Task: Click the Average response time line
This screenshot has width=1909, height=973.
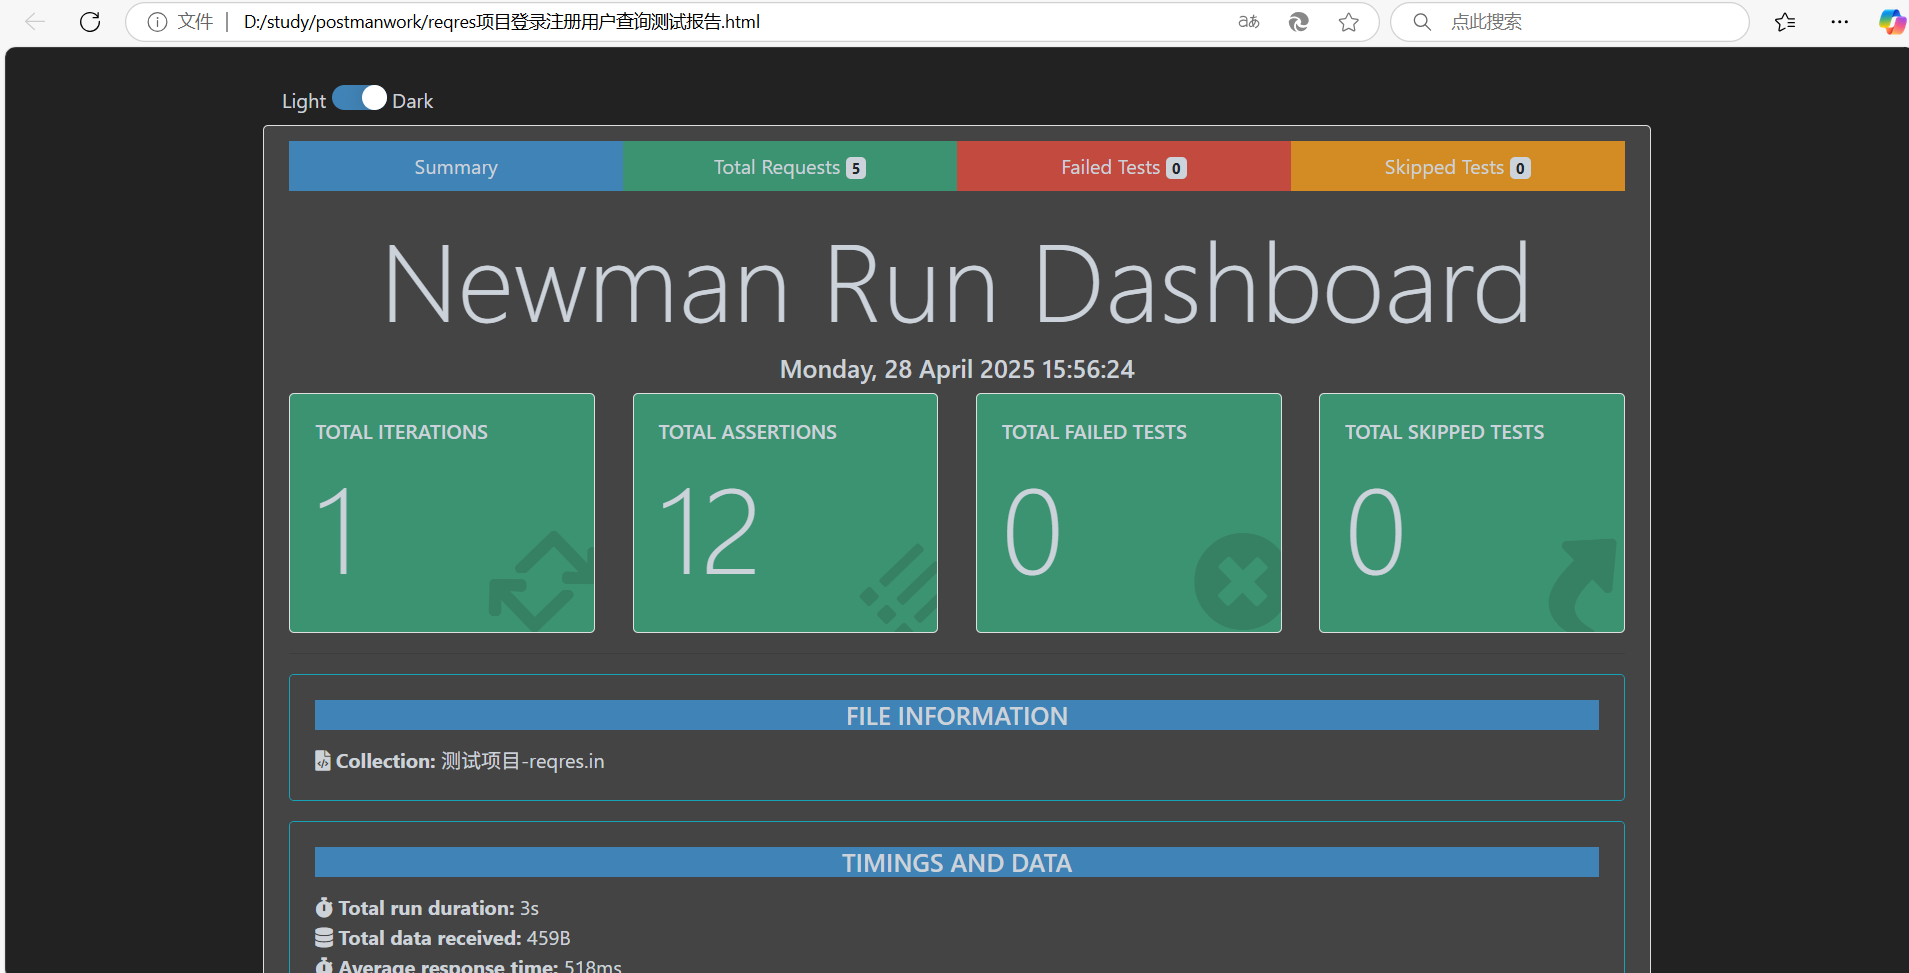Action: (468, 965)
